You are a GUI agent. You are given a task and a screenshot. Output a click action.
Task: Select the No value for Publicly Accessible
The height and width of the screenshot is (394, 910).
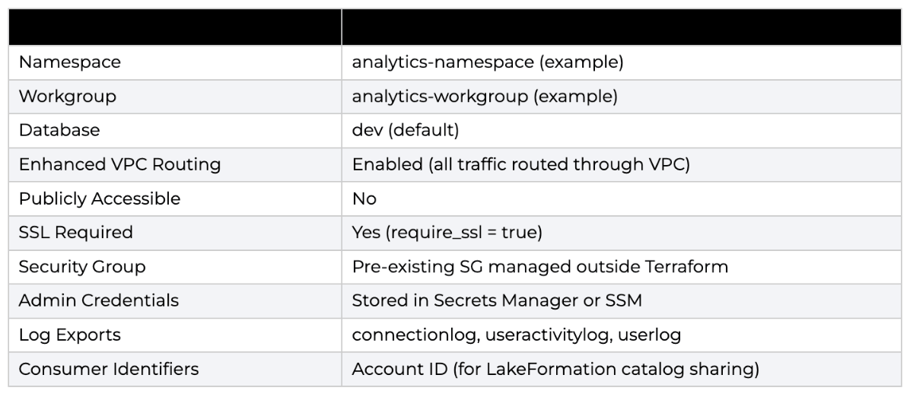[x=364, y=198]
